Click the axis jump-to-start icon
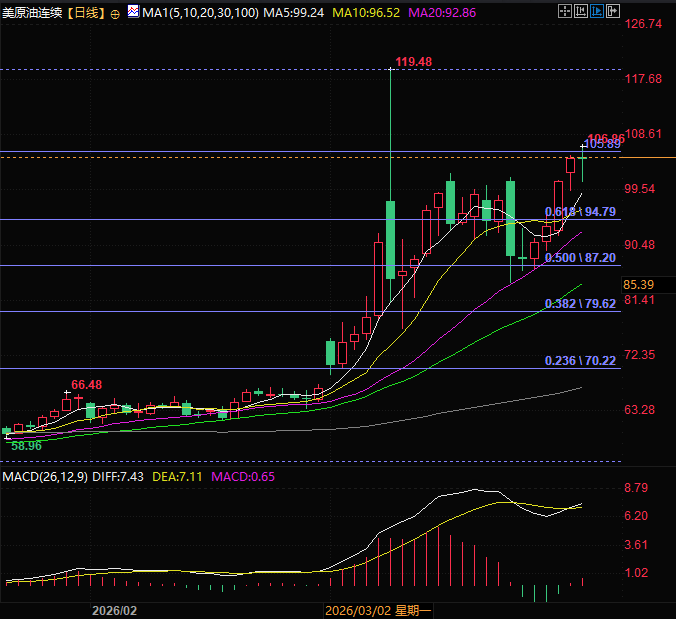Viewport: 676px width, 619px height. pyautogui.click(x=581, y=11)
